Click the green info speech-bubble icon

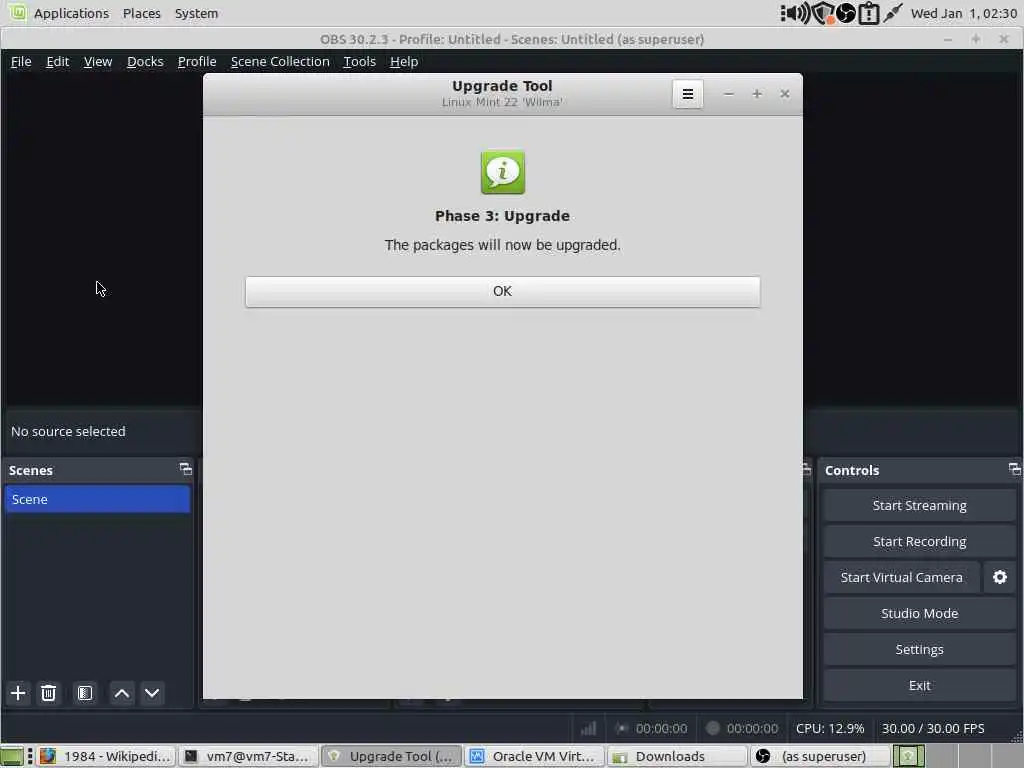click(x=503, y=172)
